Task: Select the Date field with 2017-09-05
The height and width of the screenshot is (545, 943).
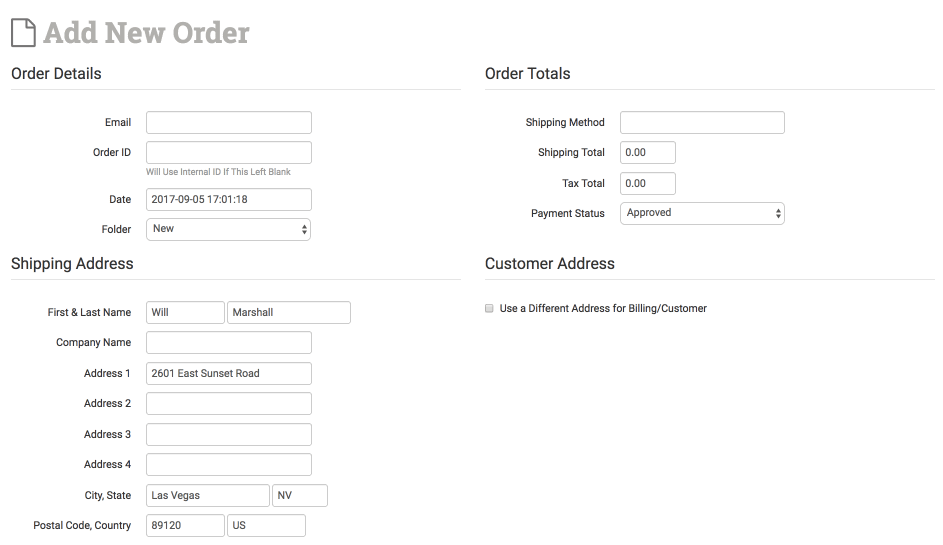Action: click(228, 199)
